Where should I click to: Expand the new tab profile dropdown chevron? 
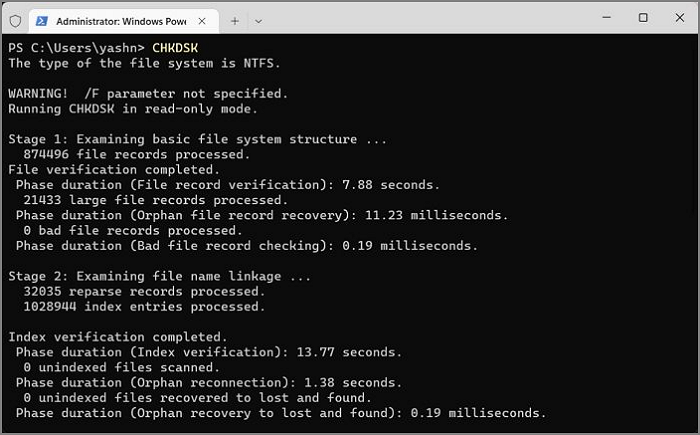[x=259, y=19]
